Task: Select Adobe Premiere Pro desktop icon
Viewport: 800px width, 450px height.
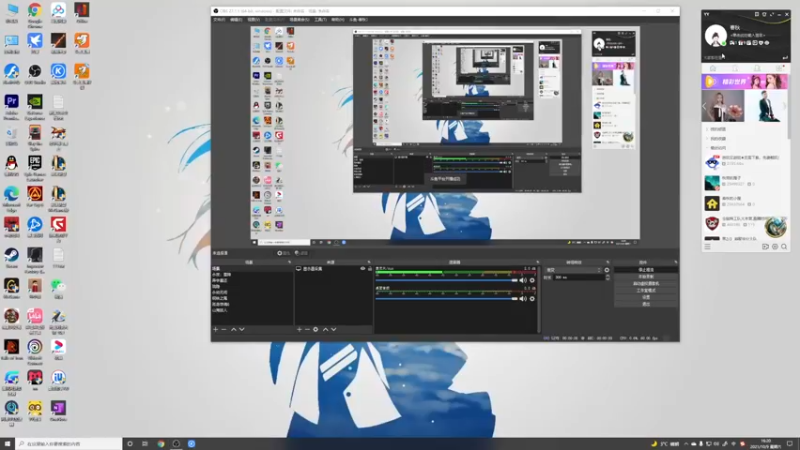Action: (11, 107)
